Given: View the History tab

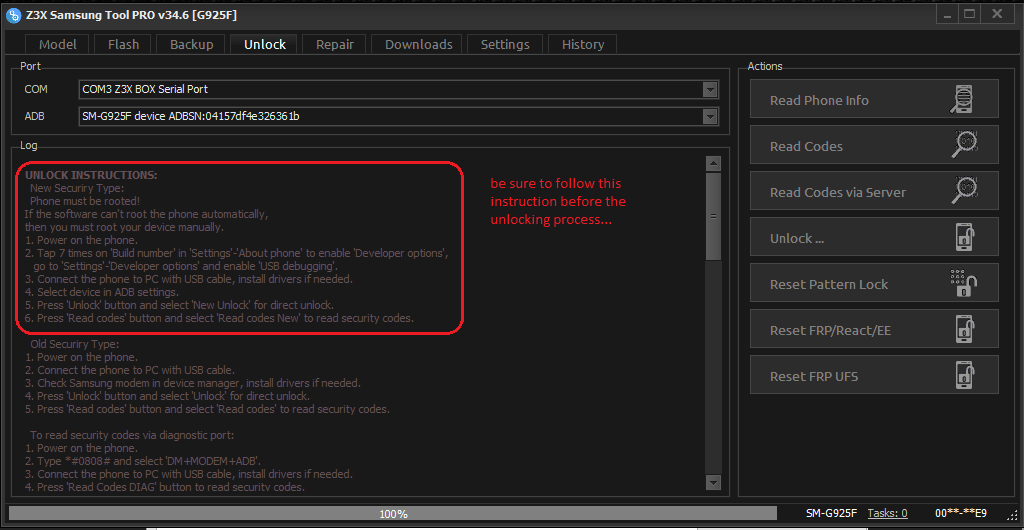Looking at the screenshot, I should pyautogui.click(x=583, y=44).
